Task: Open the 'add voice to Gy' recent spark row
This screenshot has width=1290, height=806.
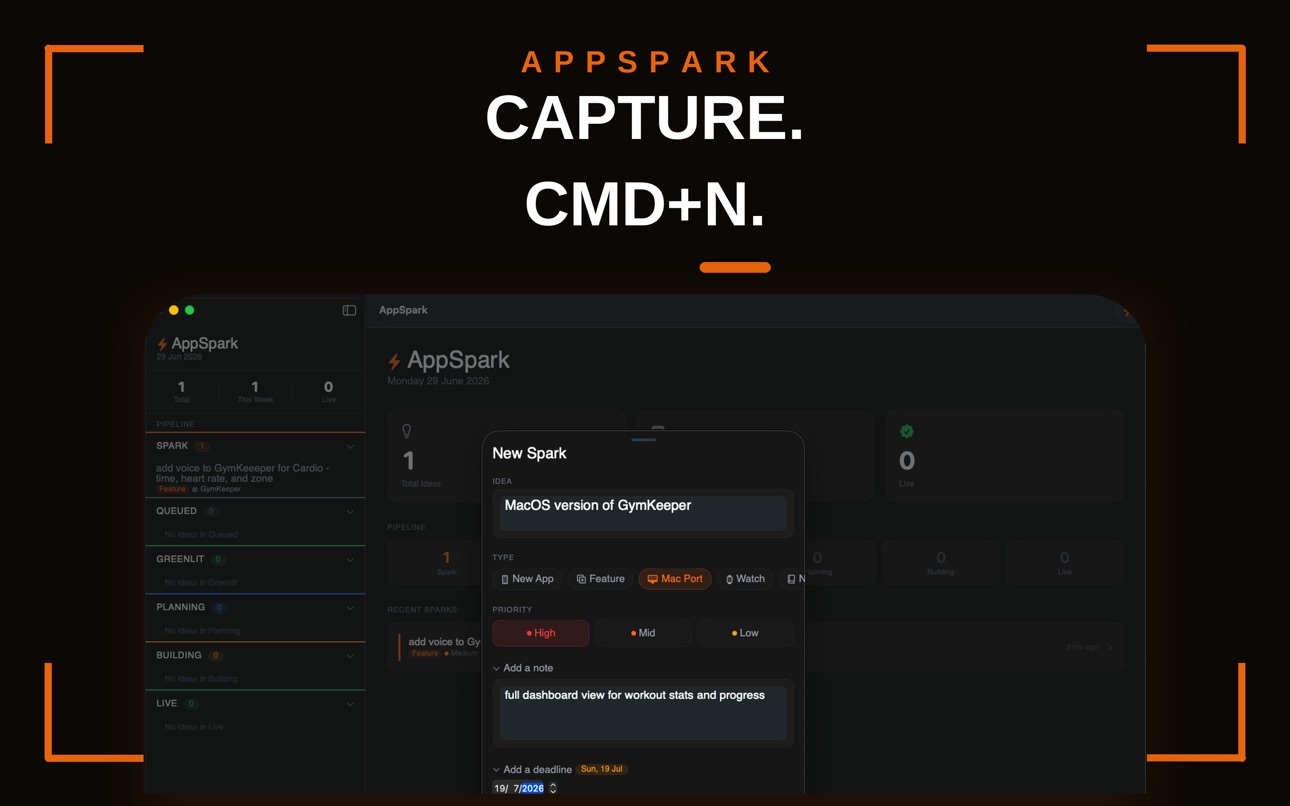Action: click(435, 647)
